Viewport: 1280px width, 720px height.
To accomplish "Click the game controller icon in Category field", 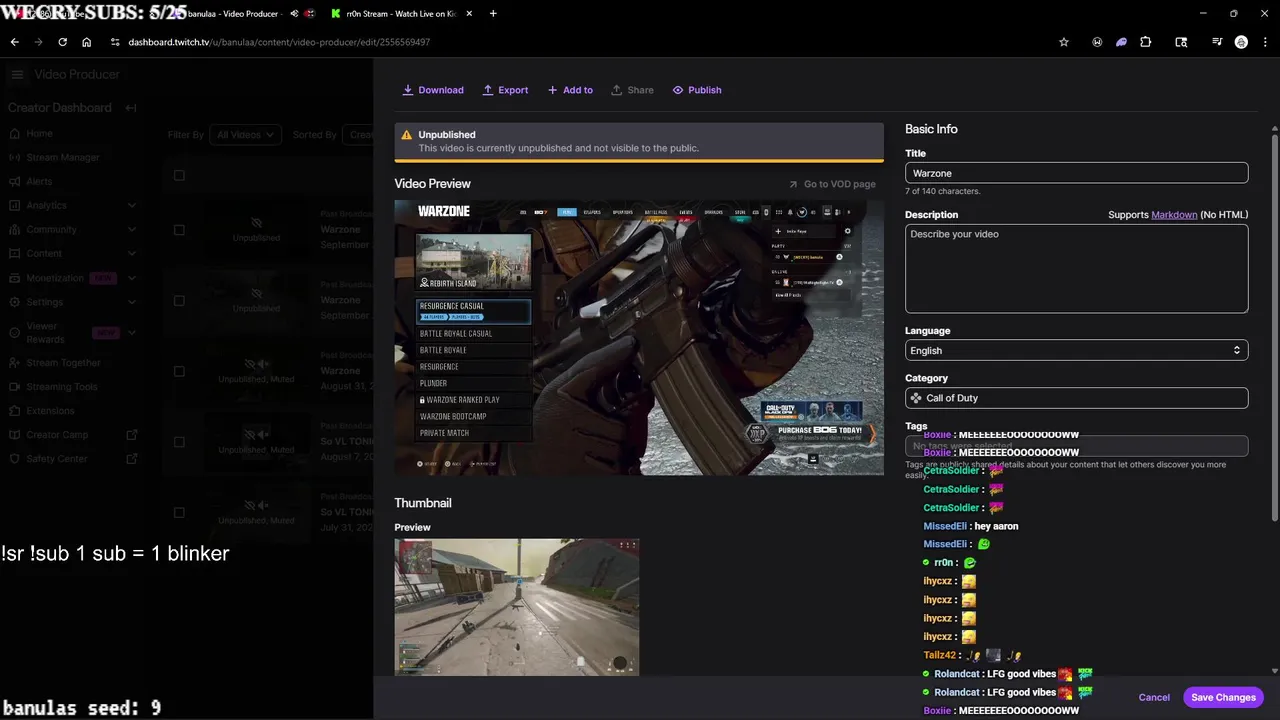I will (x=916, y=398).
